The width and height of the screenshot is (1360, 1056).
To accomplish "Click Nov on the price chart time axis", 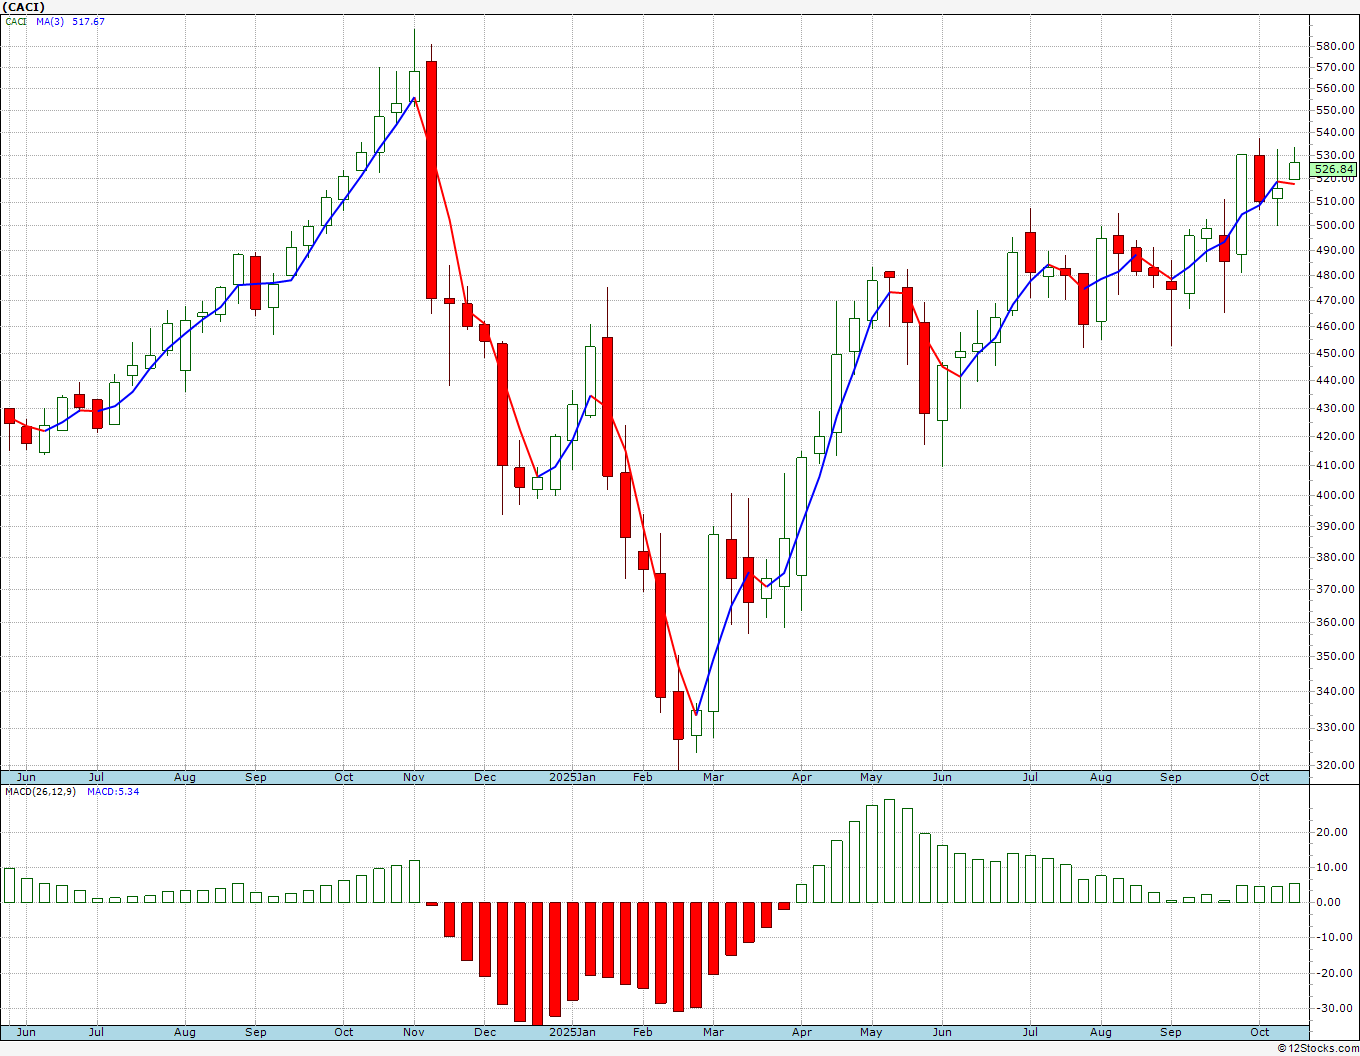I will point(414,777).
